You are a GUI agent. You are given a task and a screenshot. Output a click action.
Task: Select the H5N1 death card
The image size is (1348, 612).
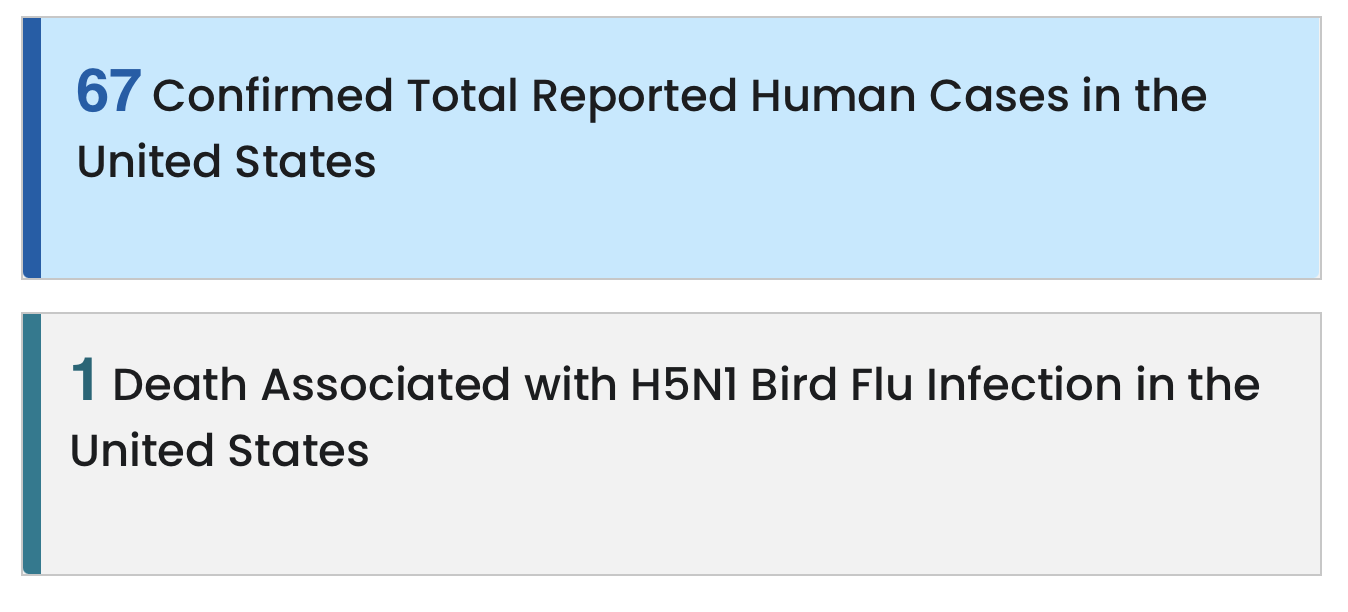[x=671, y=444]
